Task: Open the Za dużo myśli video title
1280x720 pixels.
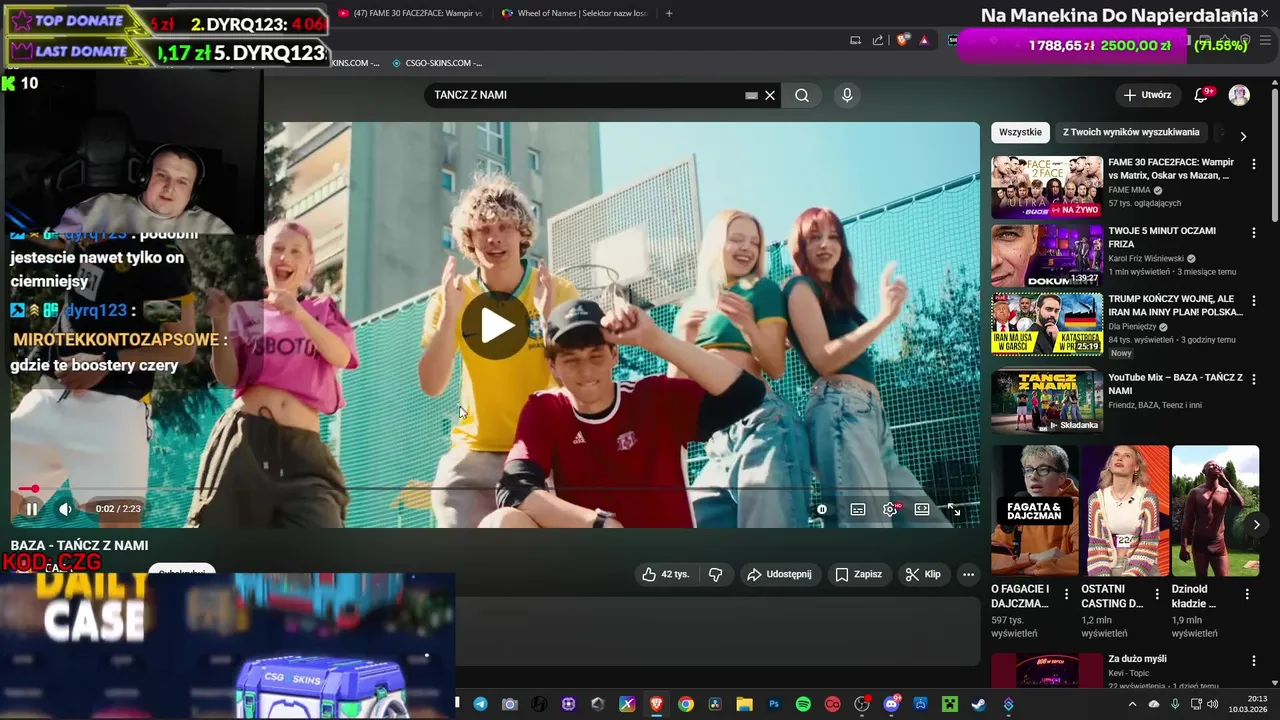Action: 1137,659
